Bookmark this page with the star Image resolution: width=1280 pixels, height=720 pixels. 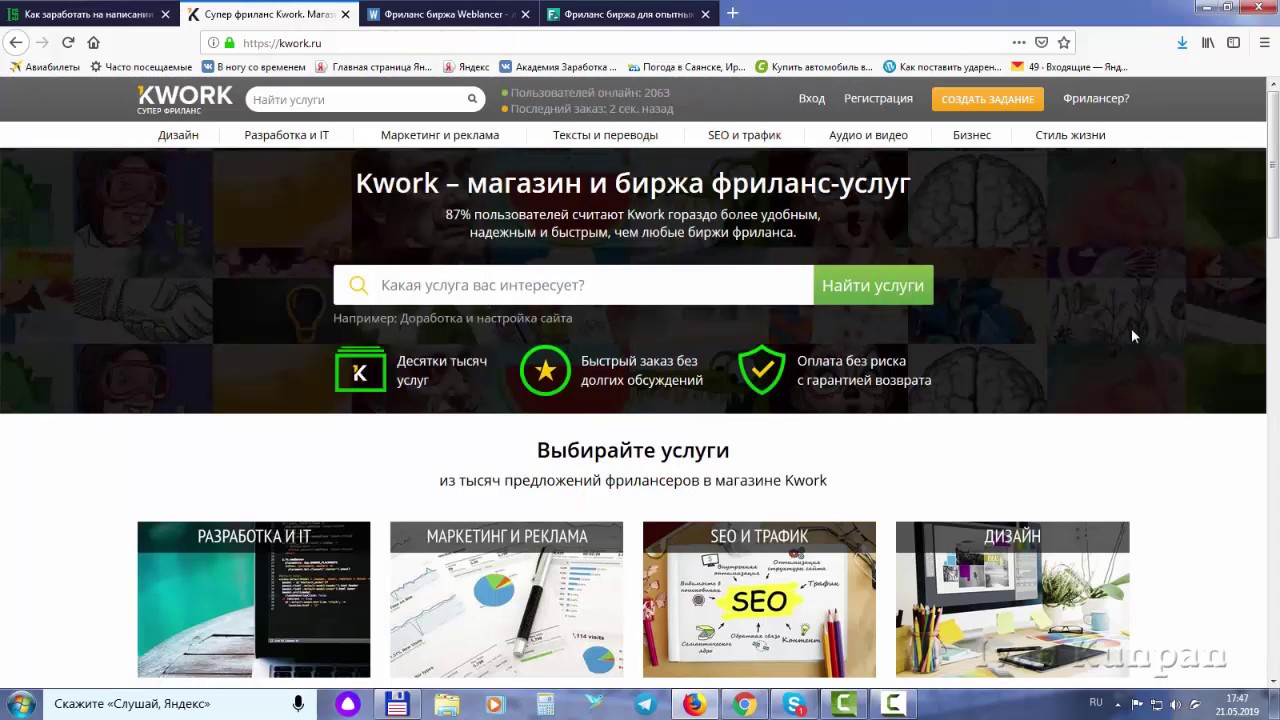coord(1064,43)
